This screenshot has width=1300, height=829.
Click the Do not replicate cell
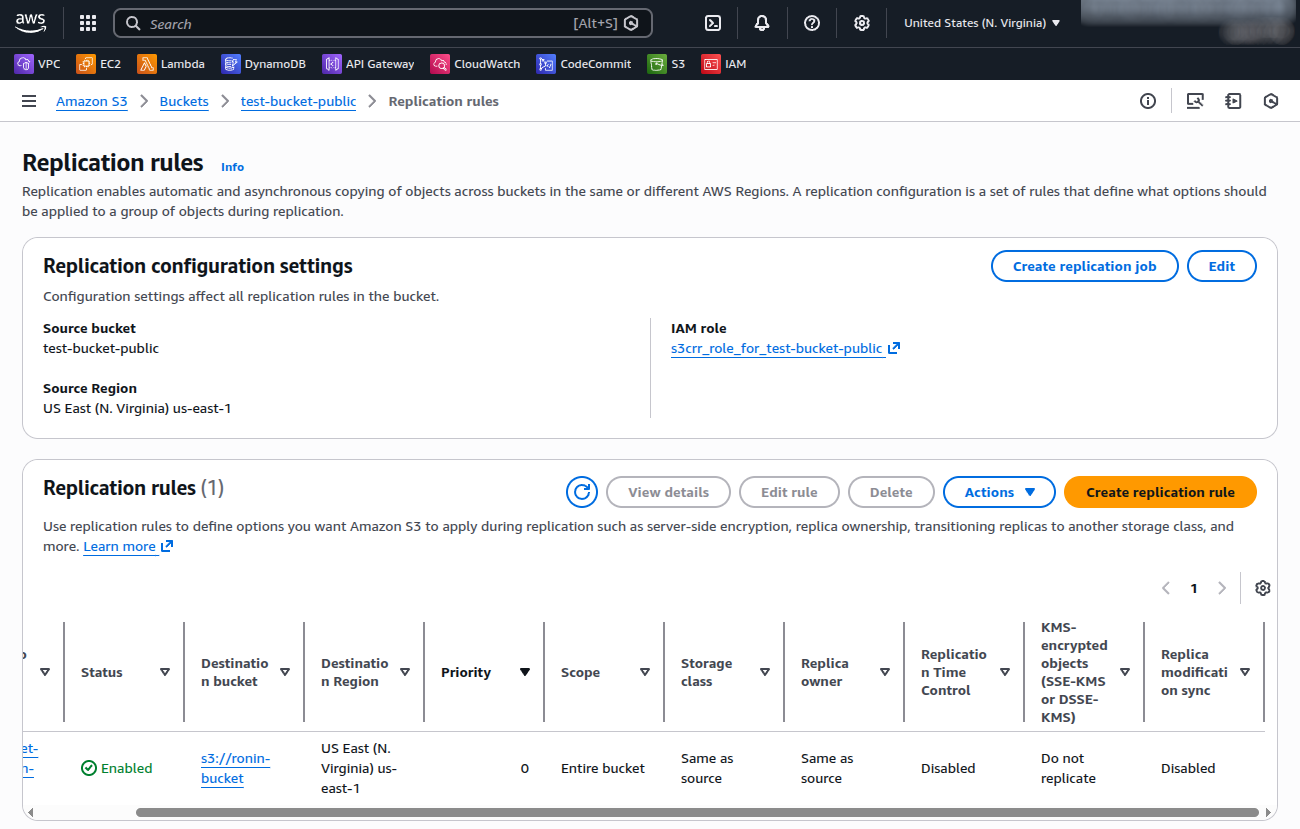tap(1068, 768)
